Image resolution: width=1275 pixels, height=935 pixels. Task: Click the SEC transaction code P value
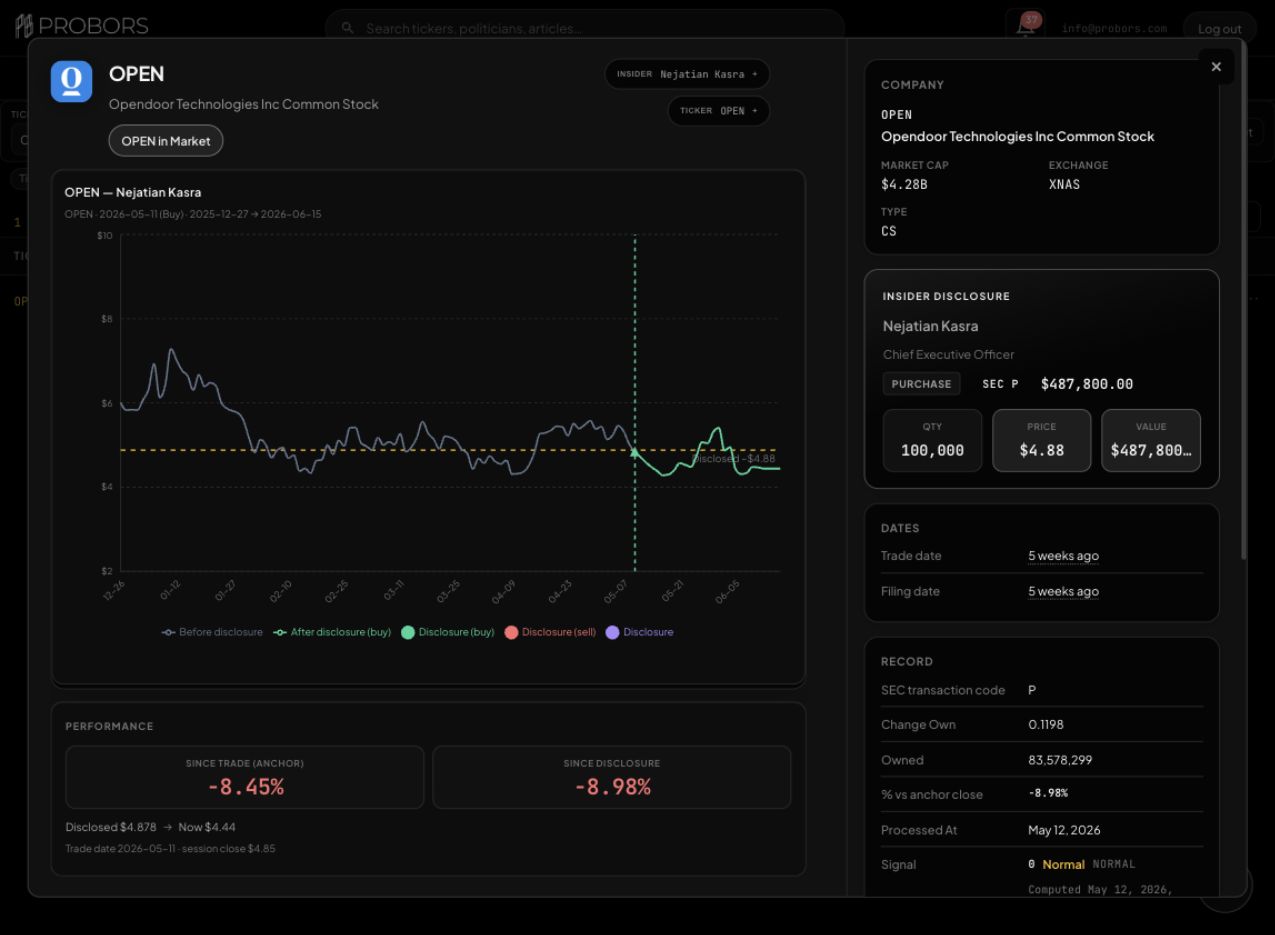[1032, 690]
